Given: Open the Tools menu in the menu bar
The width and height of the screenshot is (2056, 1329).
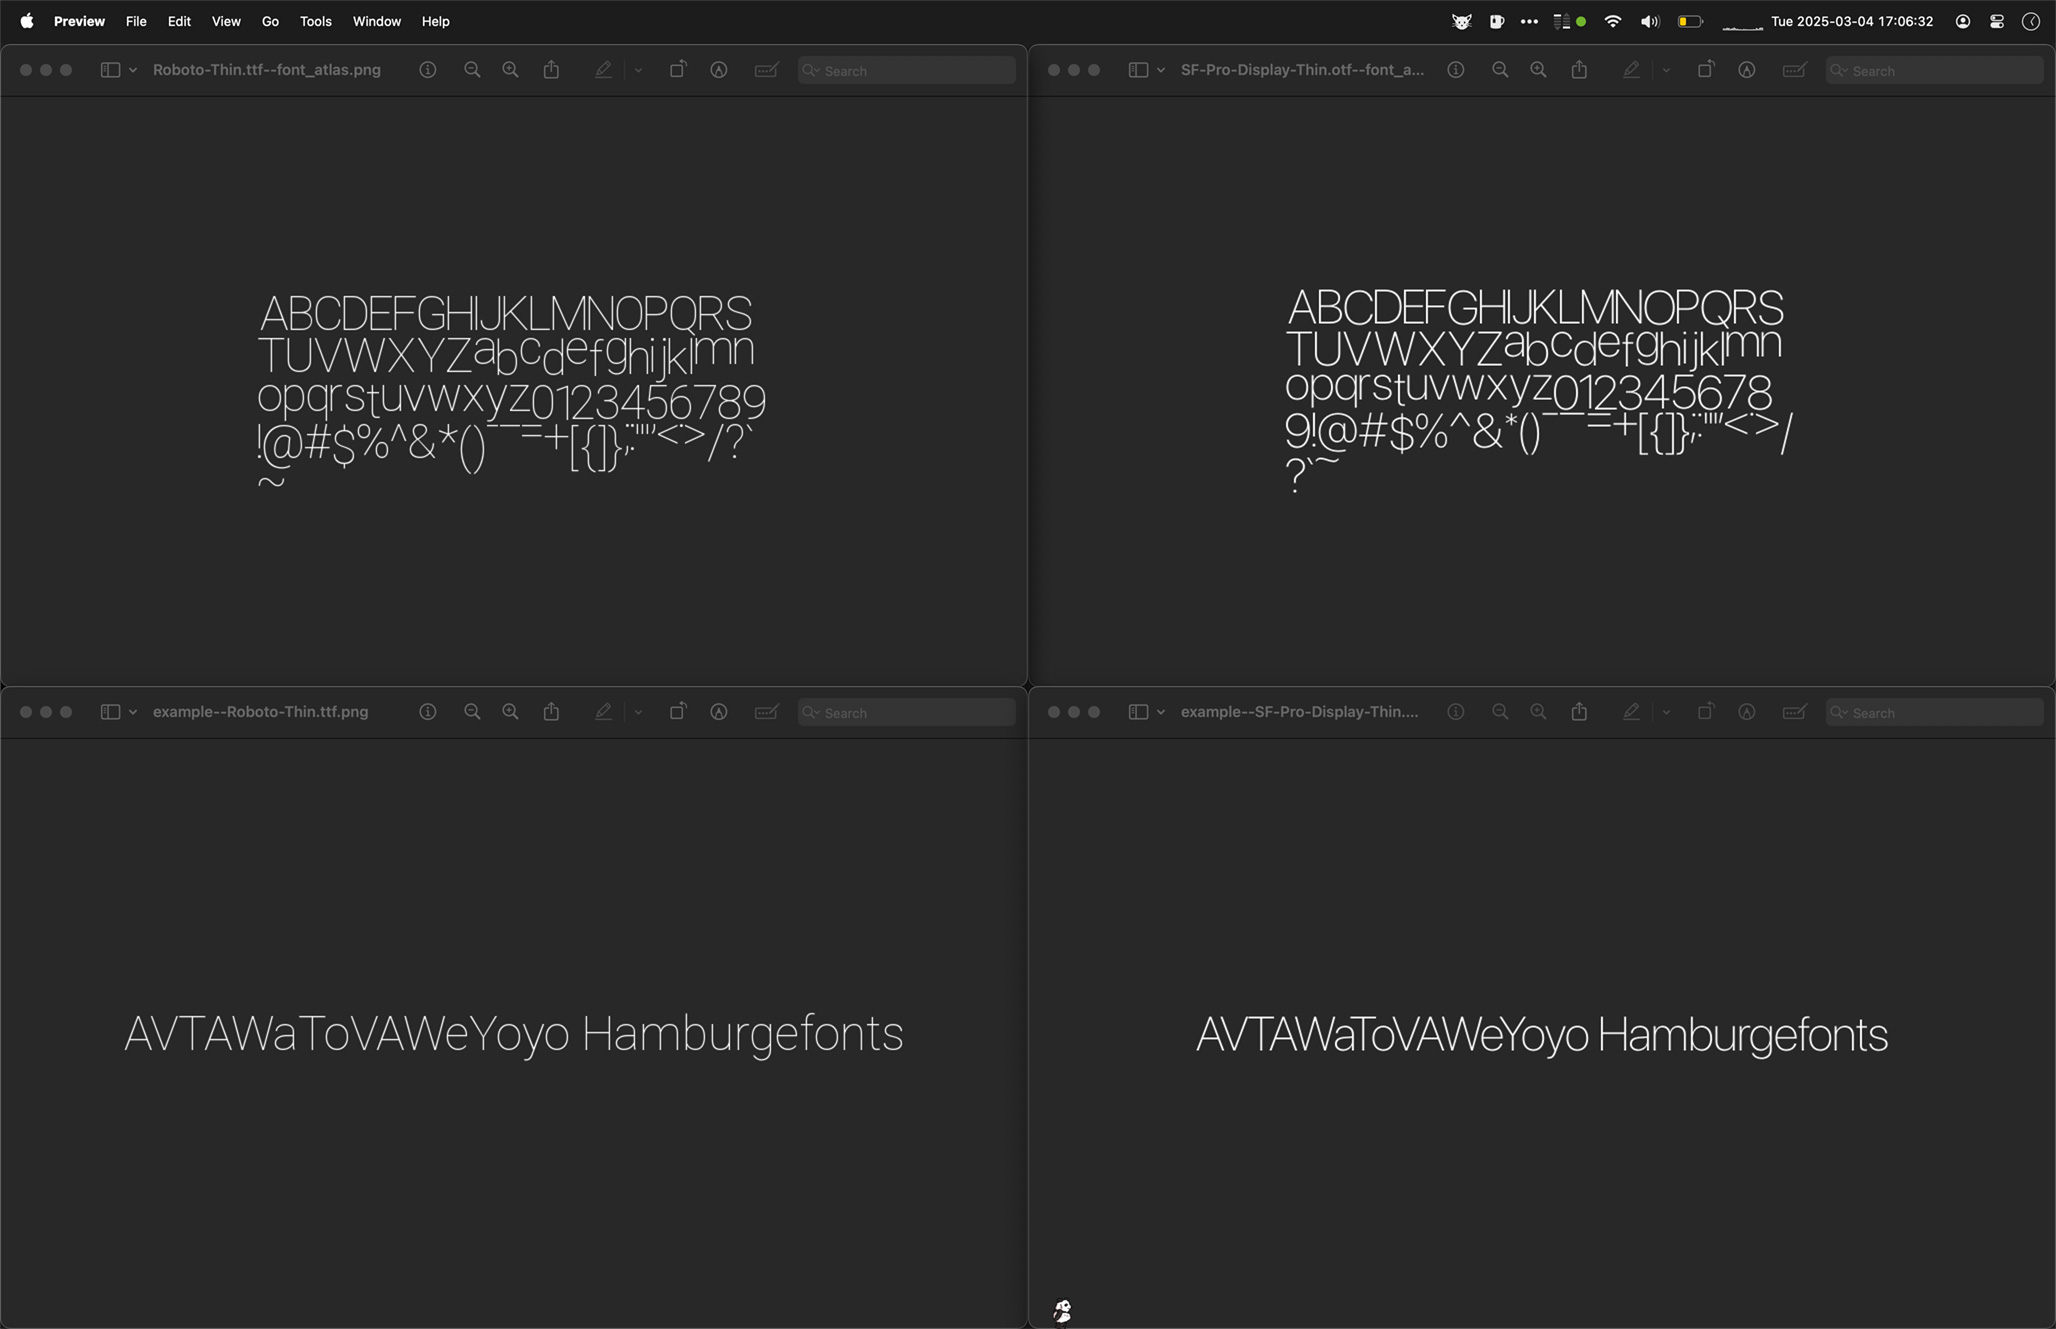Looking at the screenshot, I should [x=315, y=20].
